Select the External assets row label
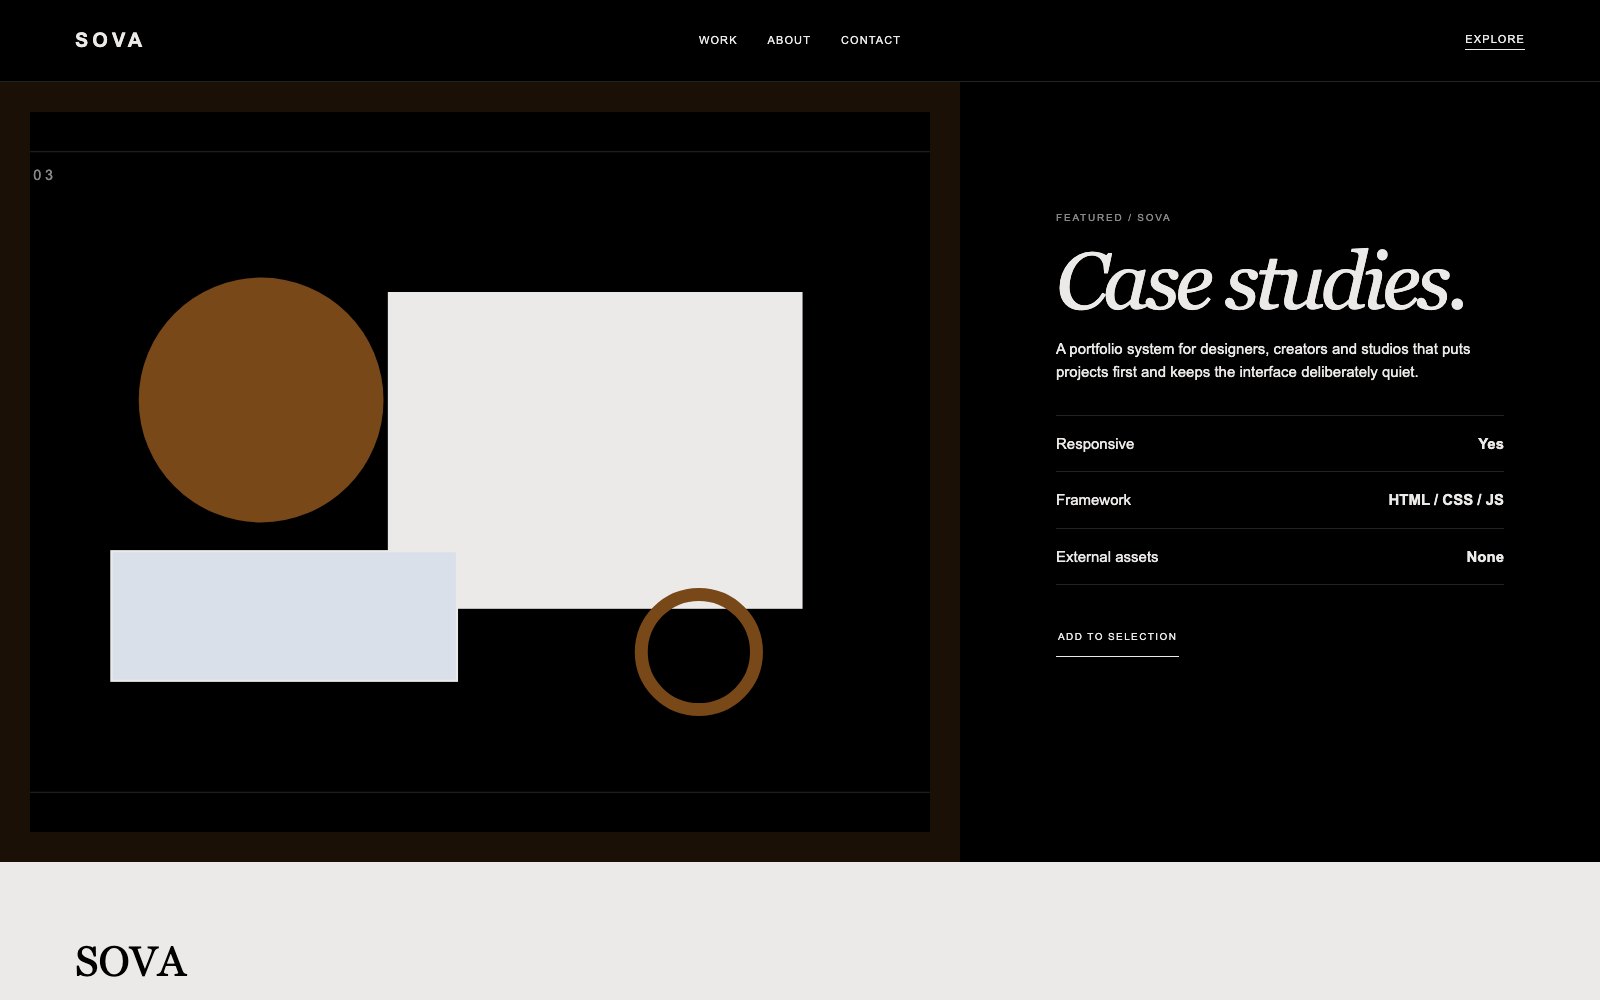1600x1000 pixels. click(x=1107, y=557)
